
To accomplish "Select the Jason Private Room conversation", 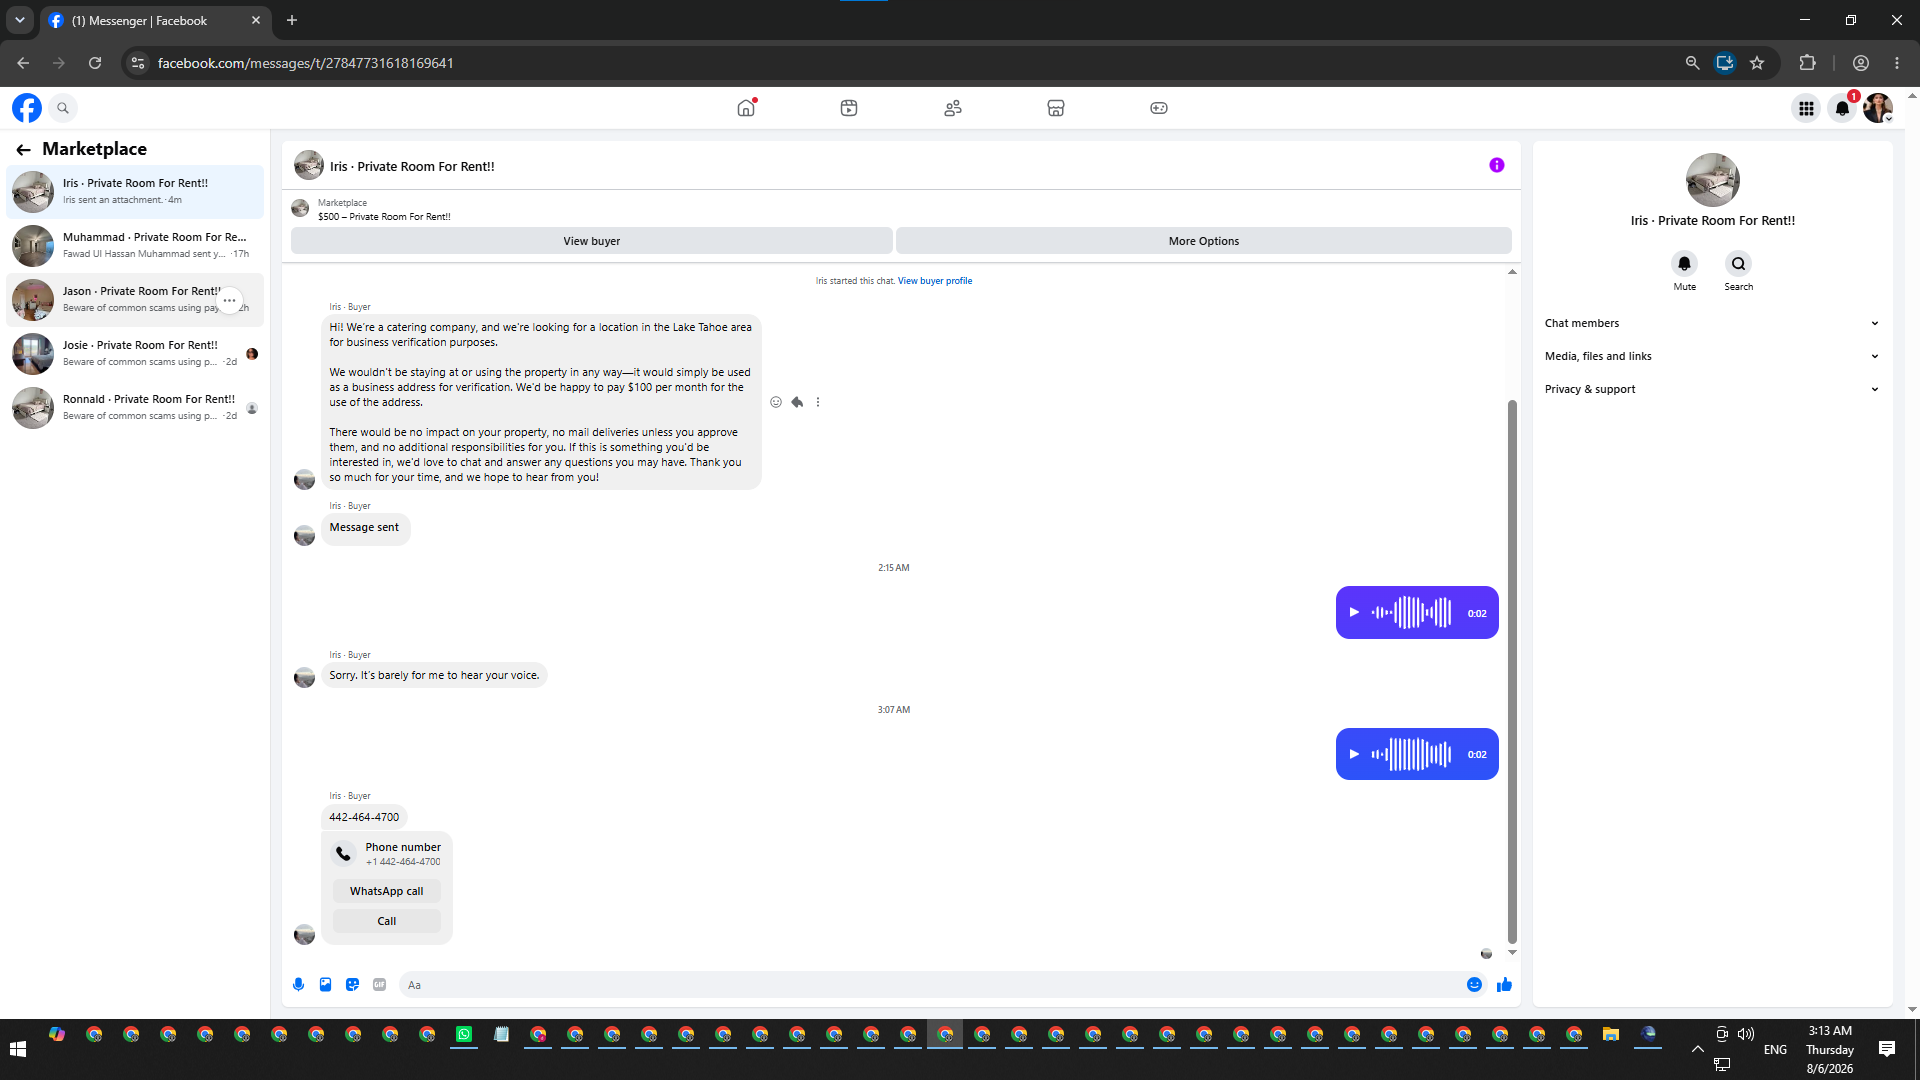I will [x=135, y=299].
